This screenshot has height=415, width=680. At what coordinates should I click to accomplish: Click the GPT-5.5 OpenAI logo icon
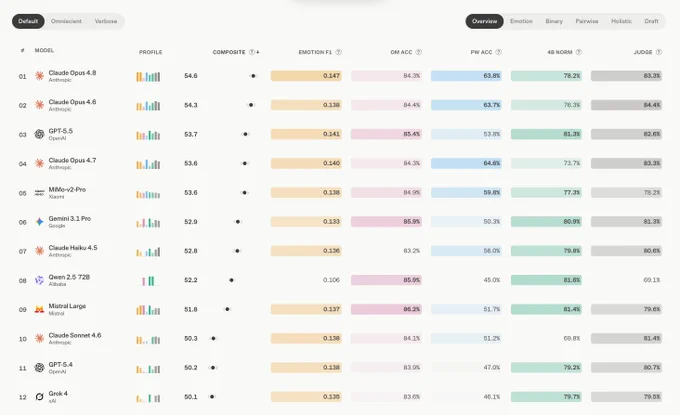[x=39, y=134]
